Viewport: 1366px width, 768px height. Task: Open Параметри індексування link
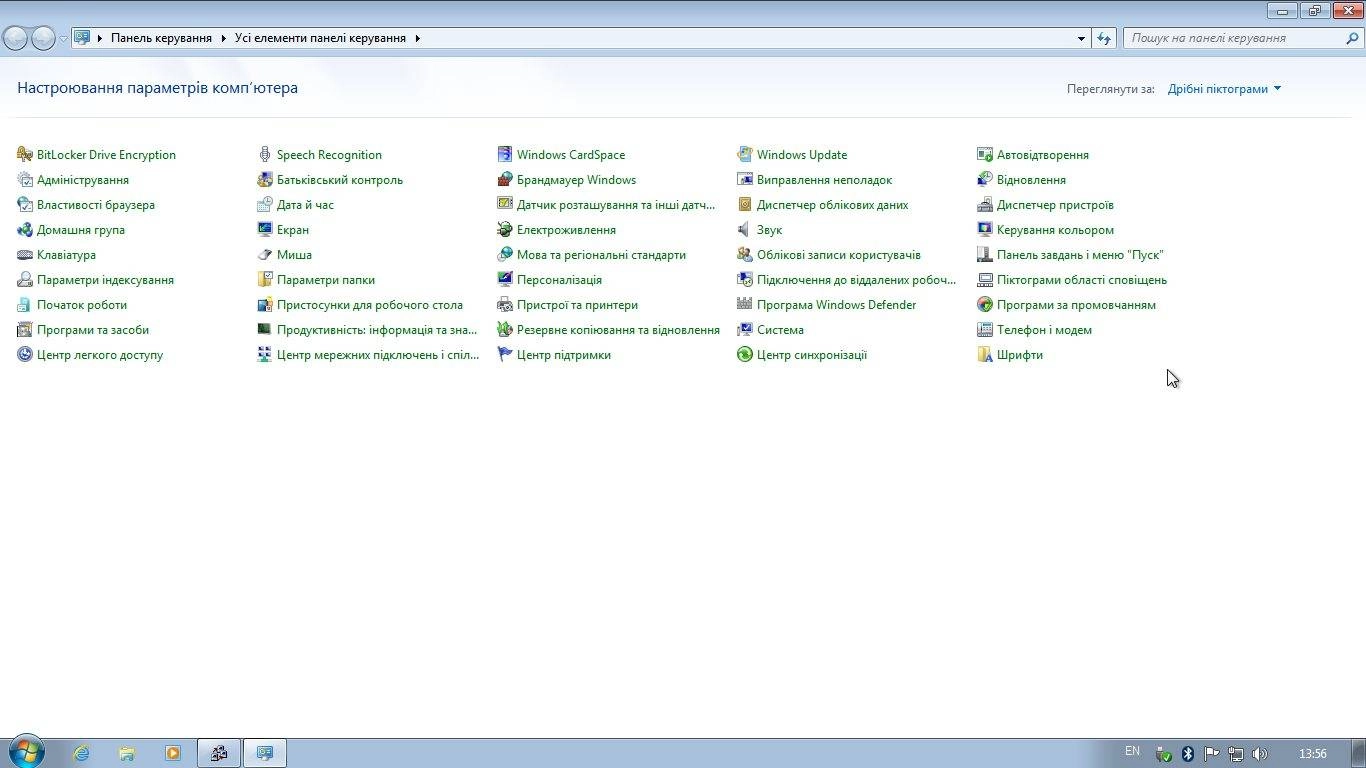pos(105,280)
